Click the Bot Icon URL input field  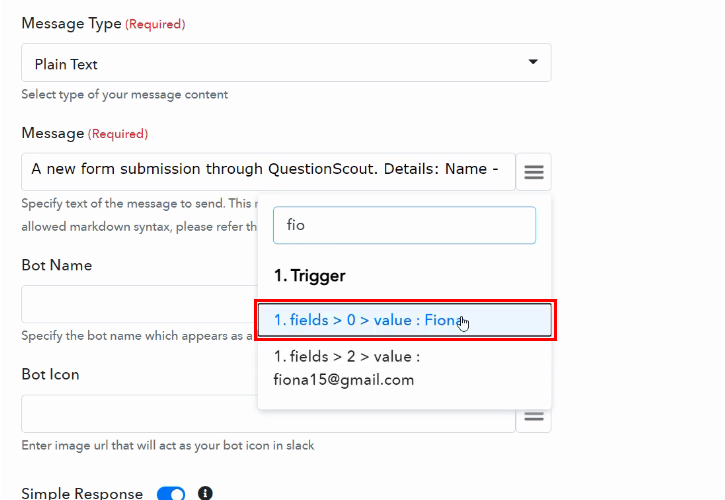pos(268,414)
